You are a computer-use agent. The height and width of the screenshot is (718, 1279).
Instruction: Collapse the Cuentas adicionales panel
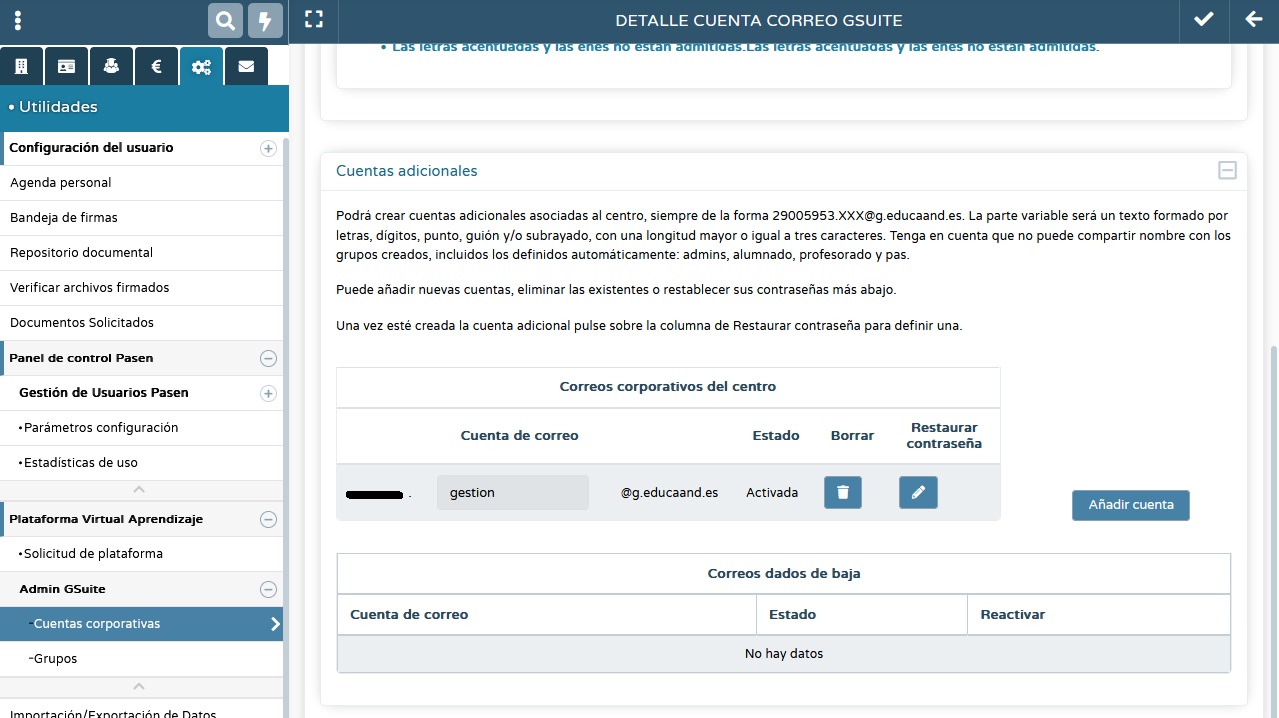(x=1227, y=171)
